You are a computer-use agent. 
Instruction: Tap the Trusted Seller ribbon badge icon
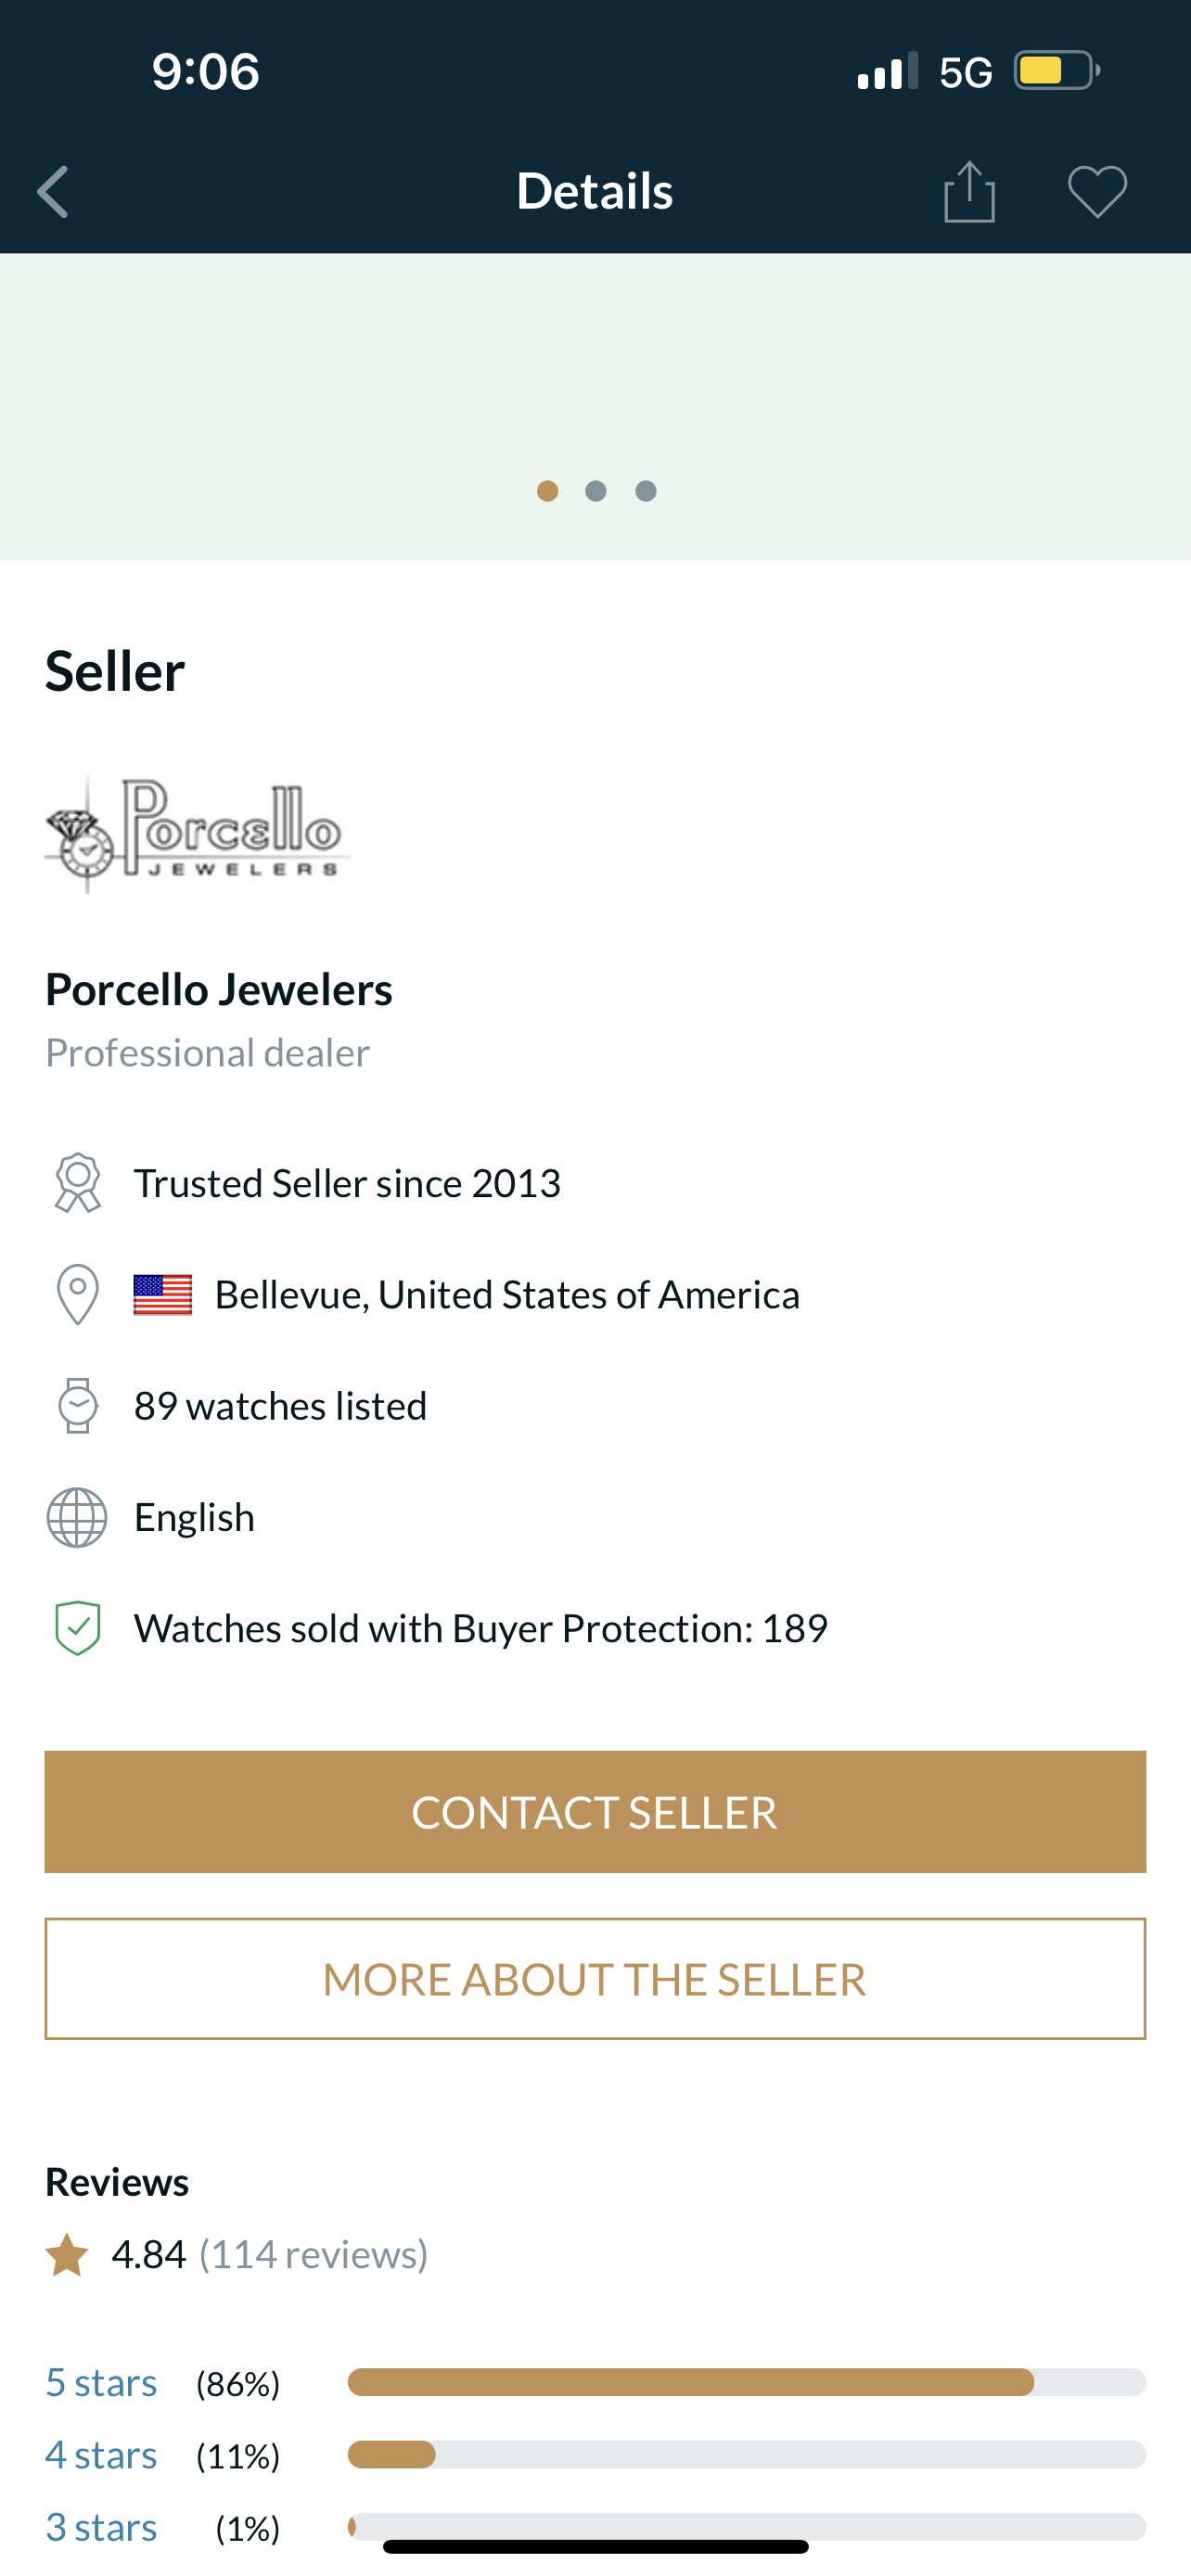point(77,1183)
